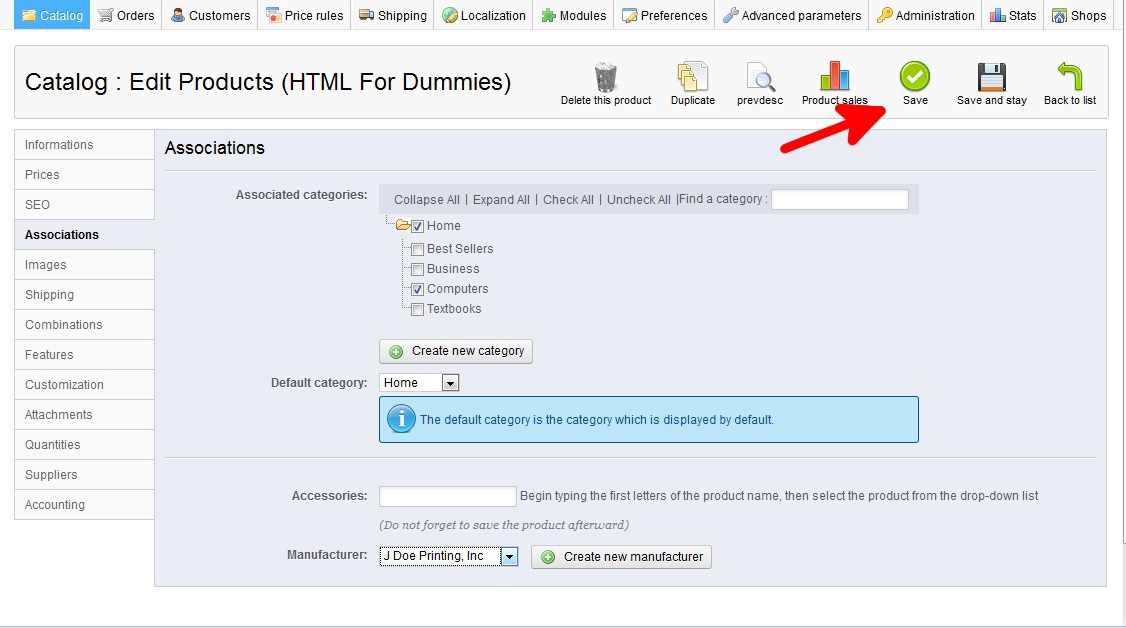1126x628 pixels.
Task: Switch to the Suppliers tab
Action: tap(84, 475)
